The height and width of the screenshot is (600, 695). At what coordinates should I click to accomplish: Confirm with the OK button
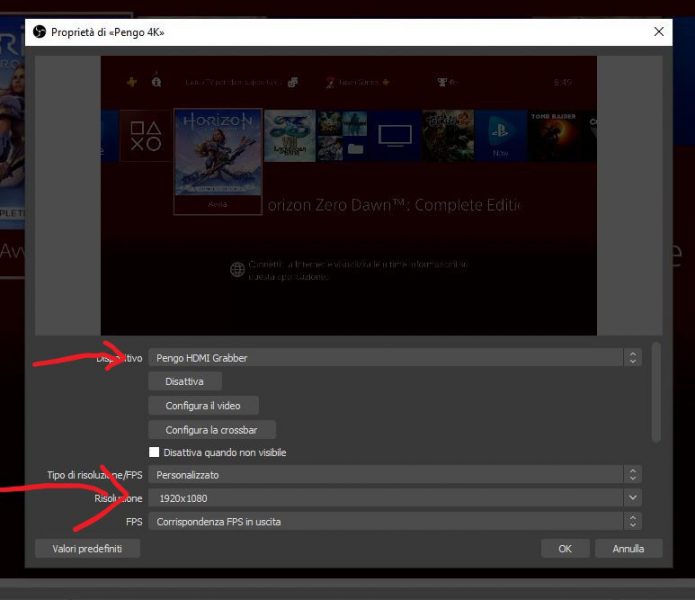565,549
